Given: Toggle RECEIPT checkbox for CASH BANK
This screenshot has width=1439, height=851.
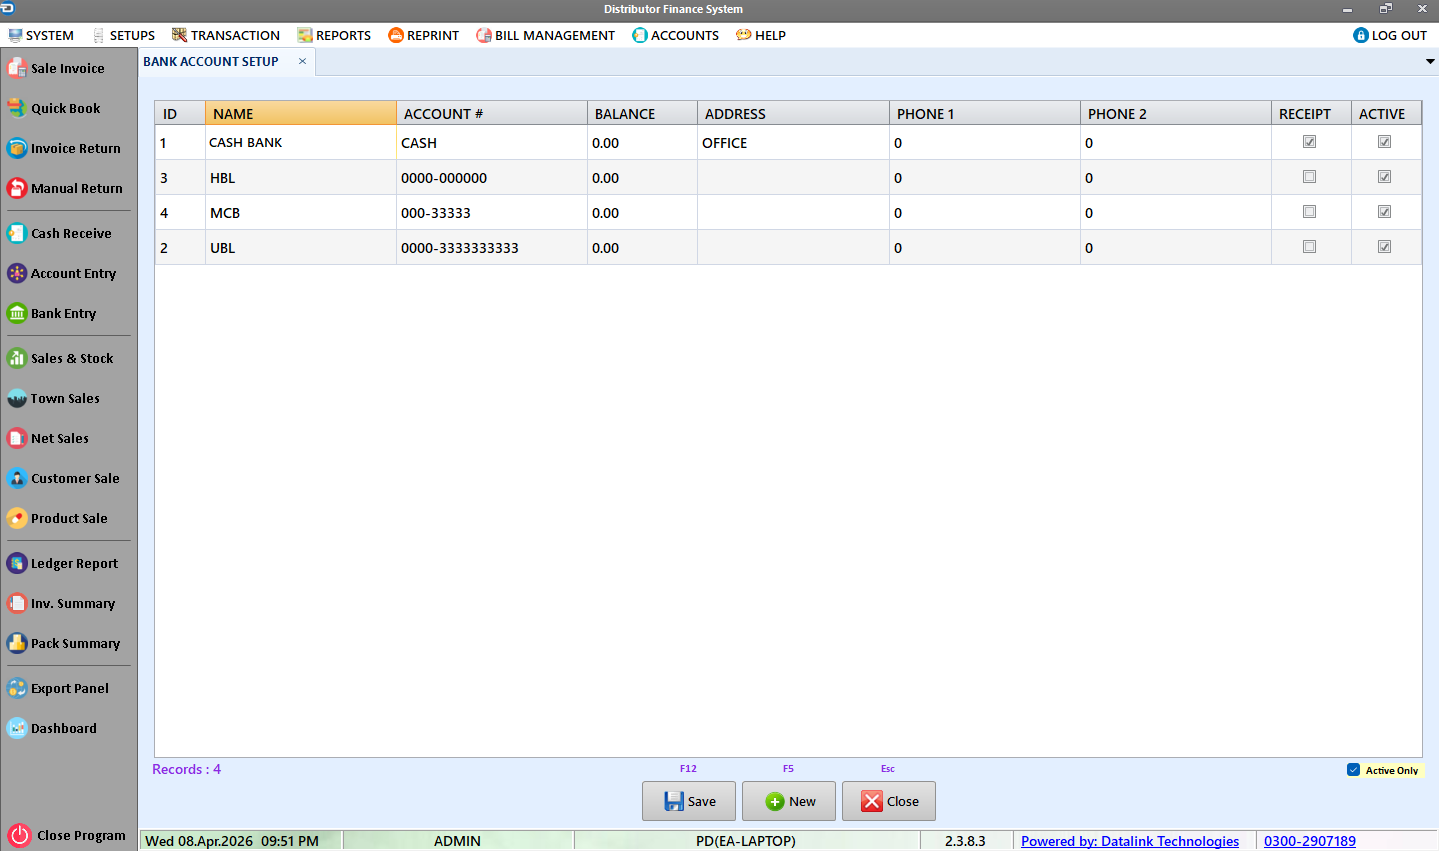Looking at the screenshot, I should click(1309, 142).
